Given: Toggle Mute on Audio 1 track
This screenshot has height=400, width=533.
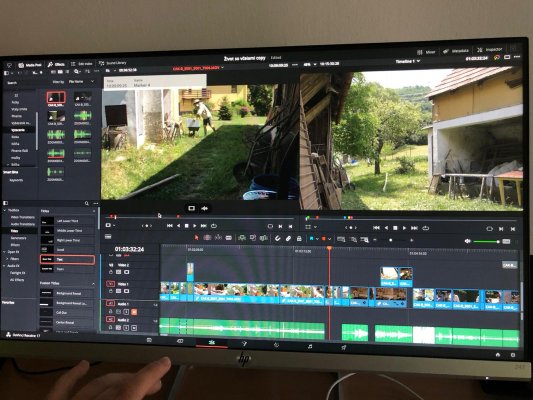Looking at the screenshot, I should click(x=134, y=312).
